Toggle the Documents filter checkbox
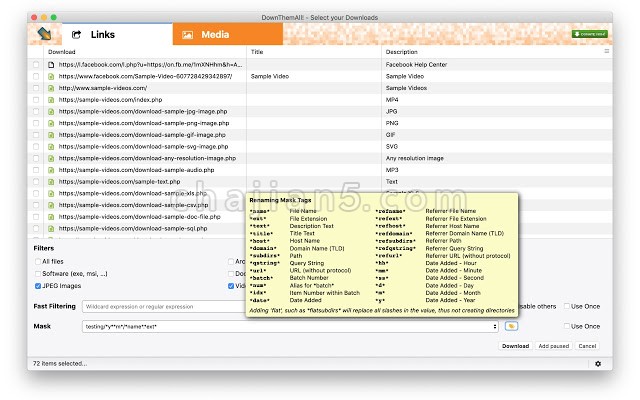 click(231, 273)
